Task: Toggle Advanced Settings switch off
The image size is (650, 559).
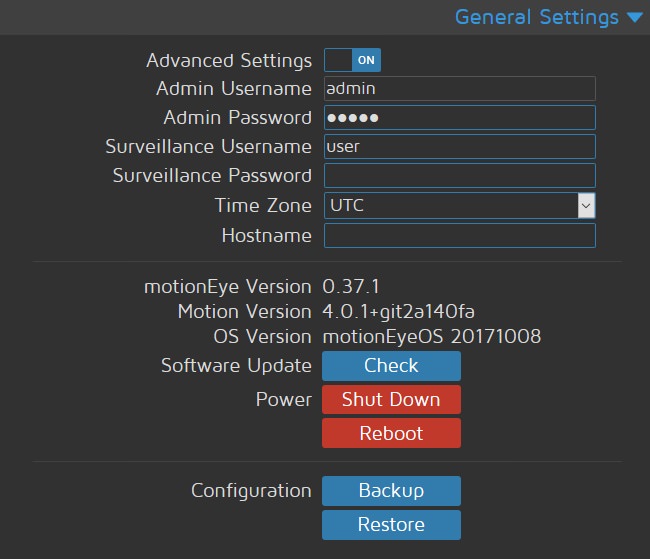Action: pos(352,60)
